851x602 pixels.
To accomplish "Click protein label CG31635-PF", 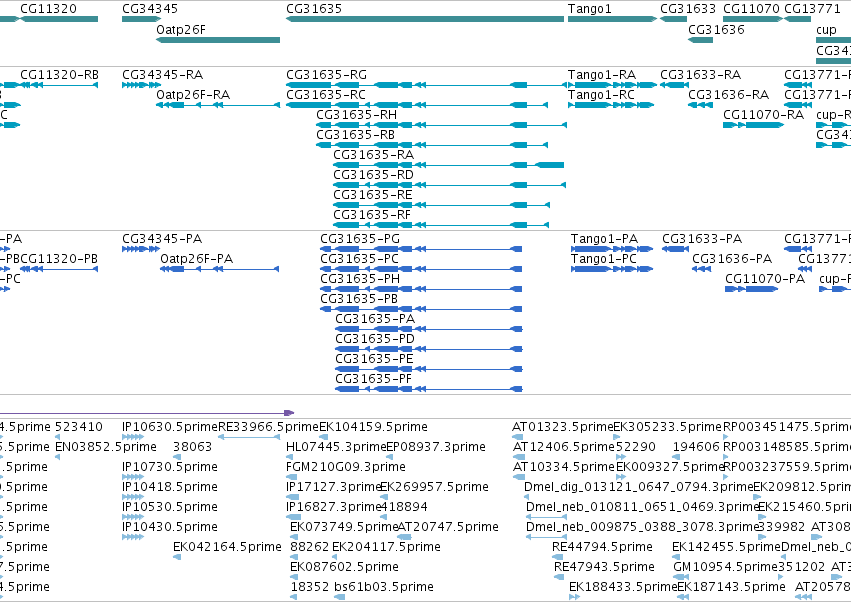I will [373, 379].
